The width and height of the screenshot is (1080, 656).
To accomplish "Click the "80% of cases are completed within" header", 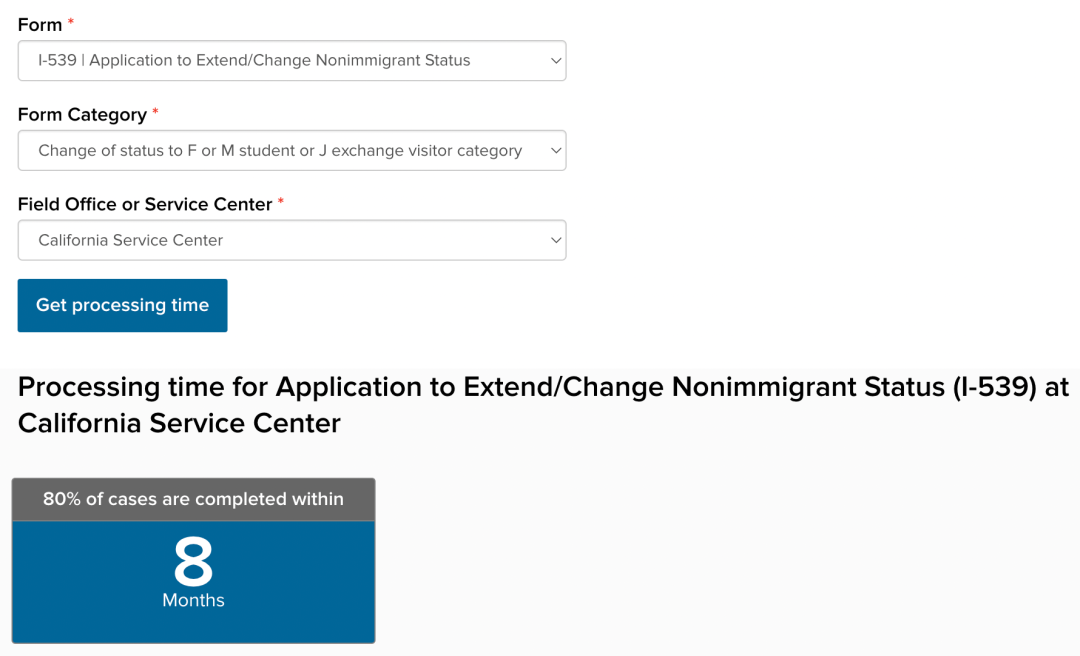I will click(193, 499).
